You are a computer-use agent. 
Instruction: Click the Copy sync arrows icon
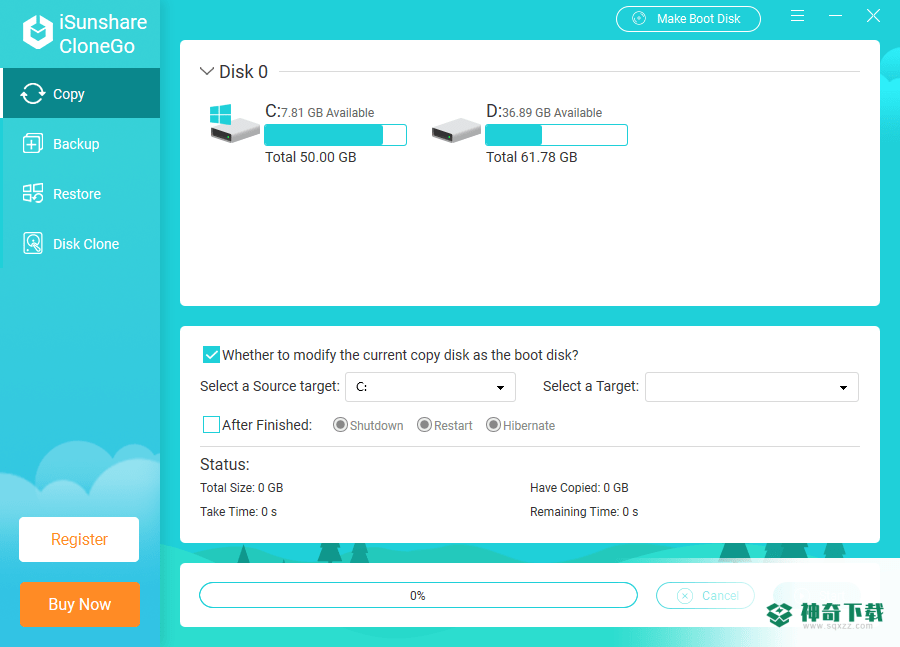tap(33, 94)
